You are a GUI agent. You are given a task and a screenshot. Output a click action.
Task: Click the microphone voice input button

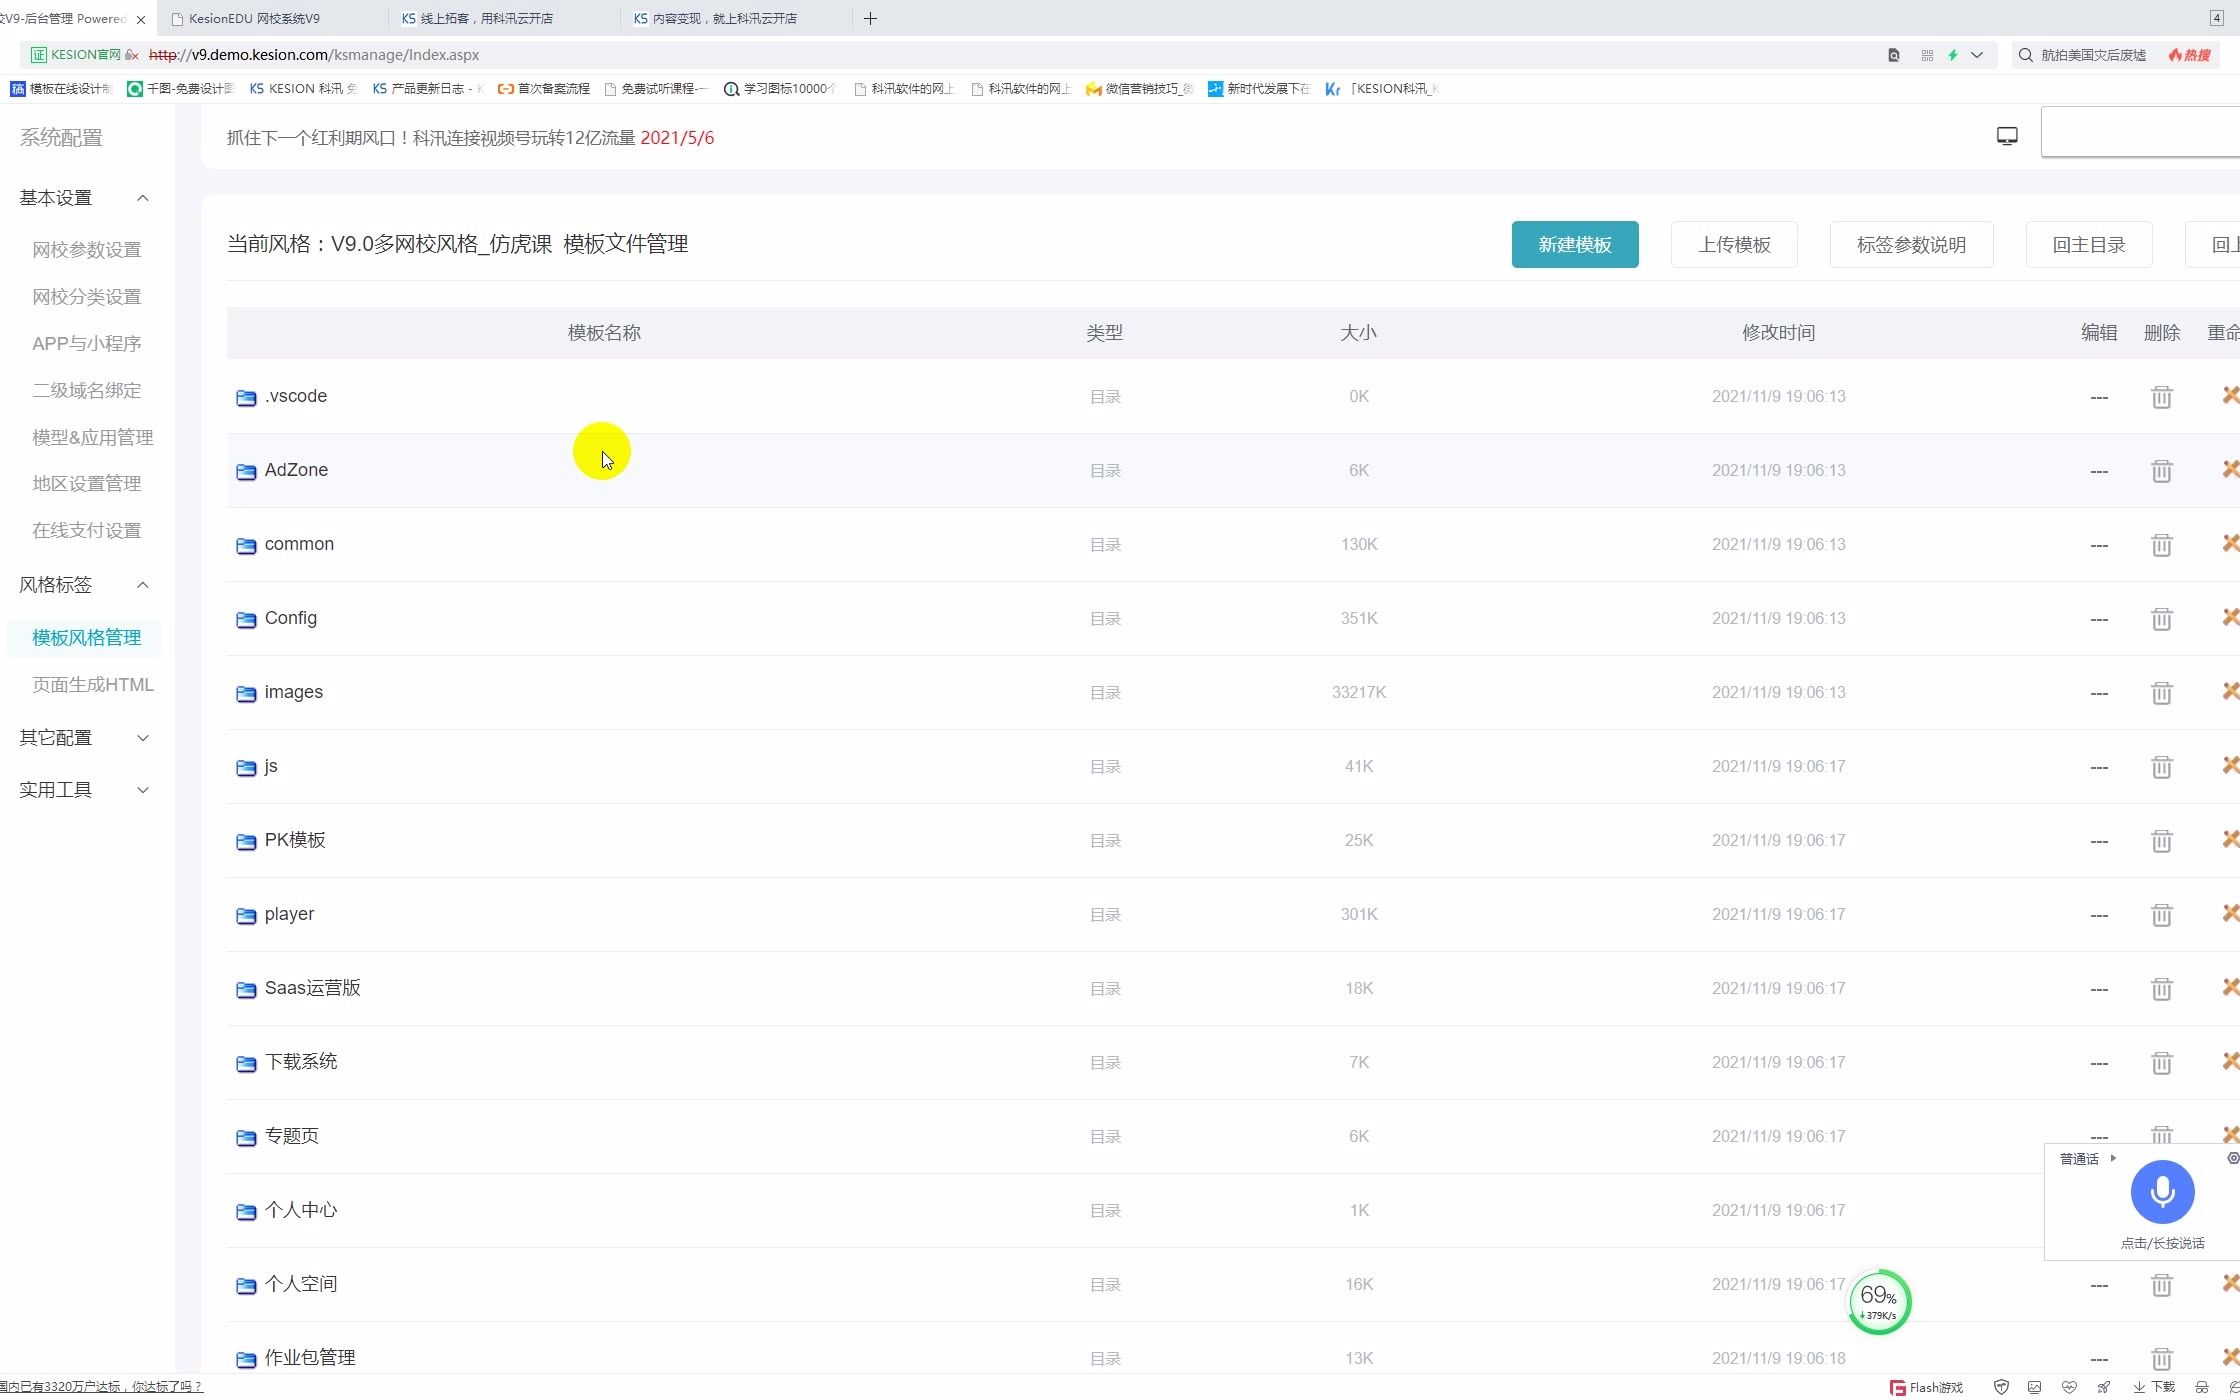tap(2162, 1192)
